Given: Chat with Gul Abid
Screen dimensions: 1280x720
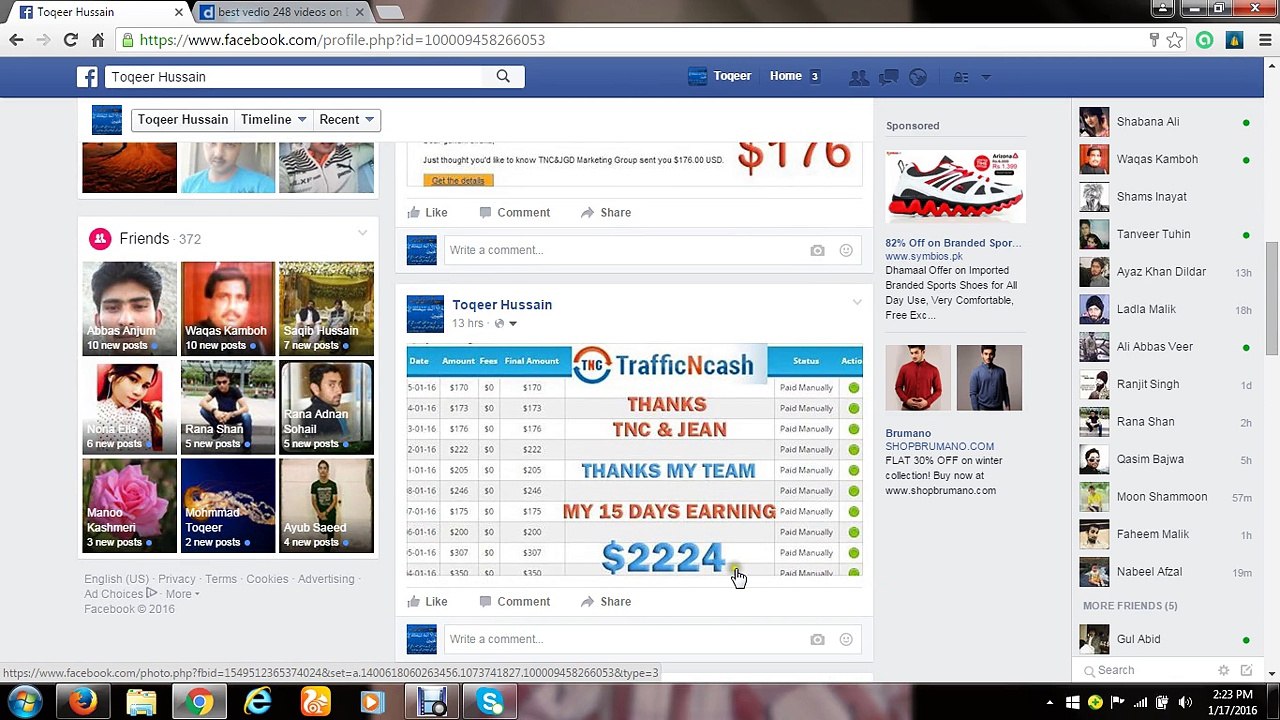Looking at the screenshot, I should [1166, 639].
